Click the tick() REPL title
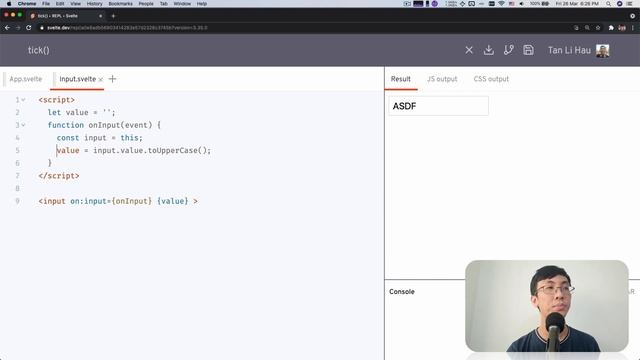 (x=39, y=50)
